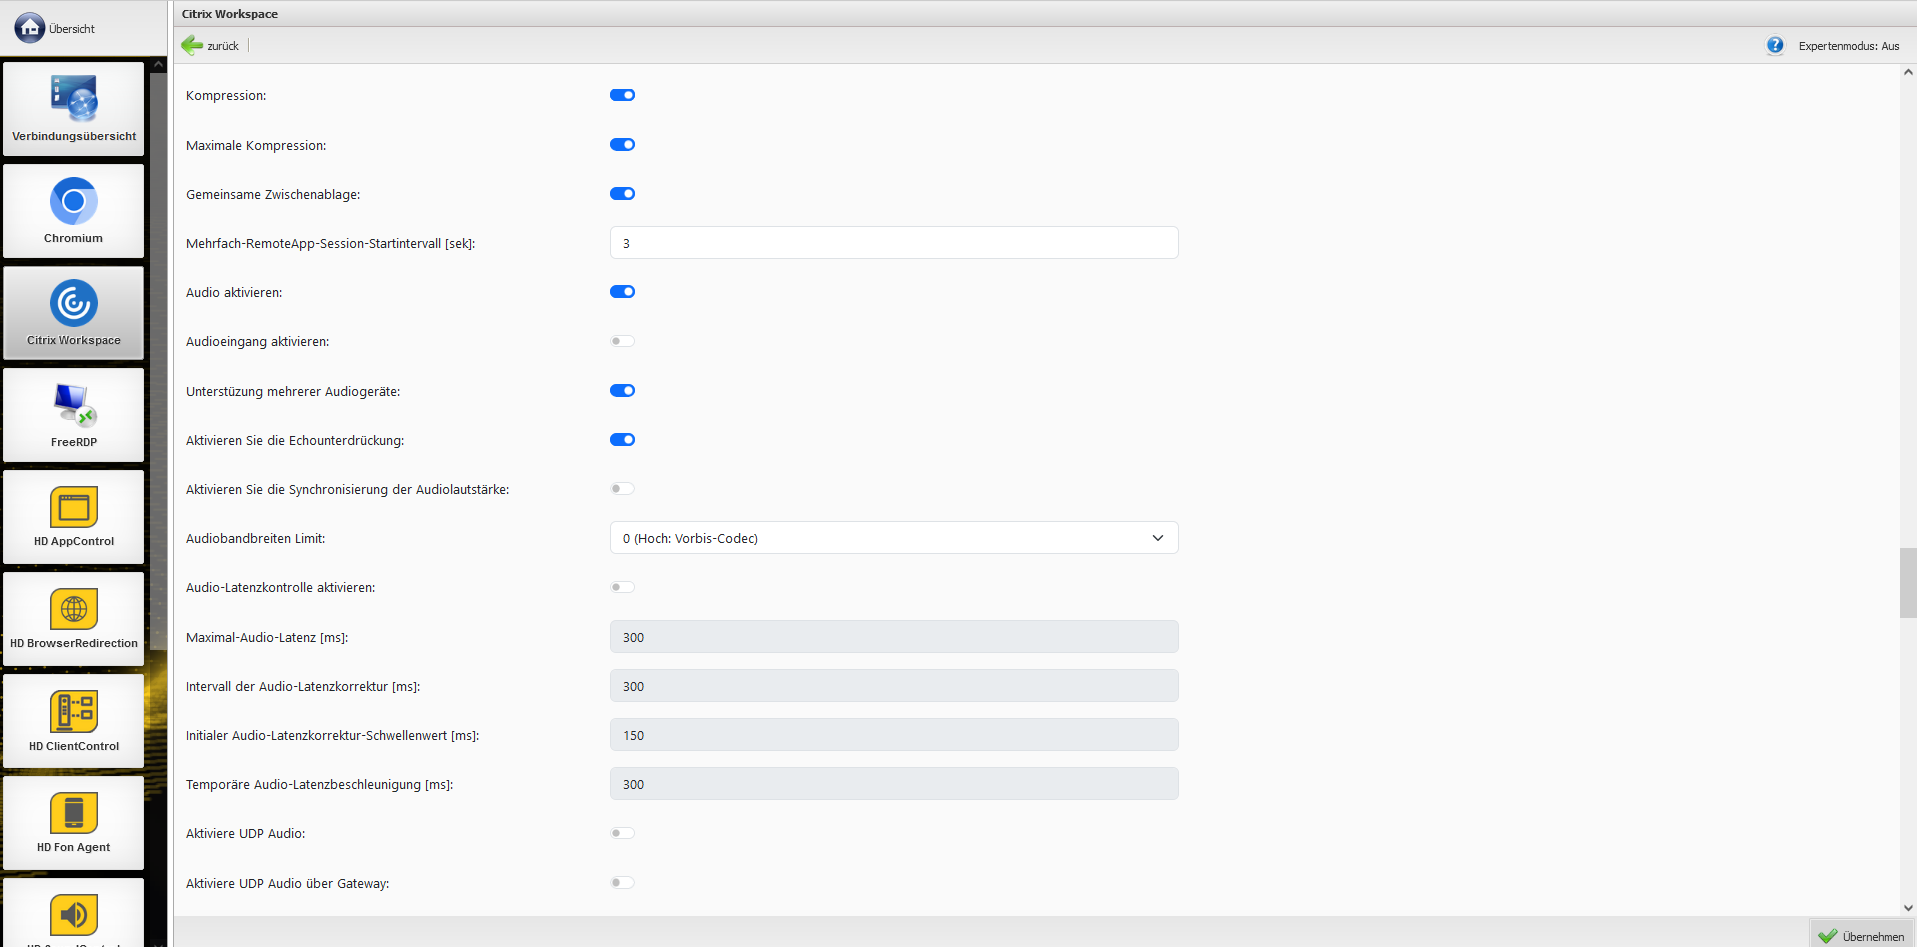Screen dimensions: 1917x947
Task: Open the speaker sound control sidebar entry
Action: point(74,913)
